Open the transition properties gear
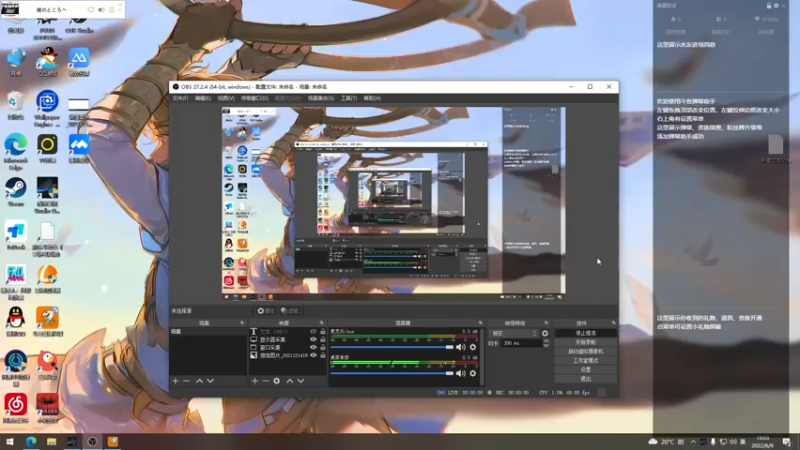The width and height of the screenshot is (800, 450). pos(545,333)
